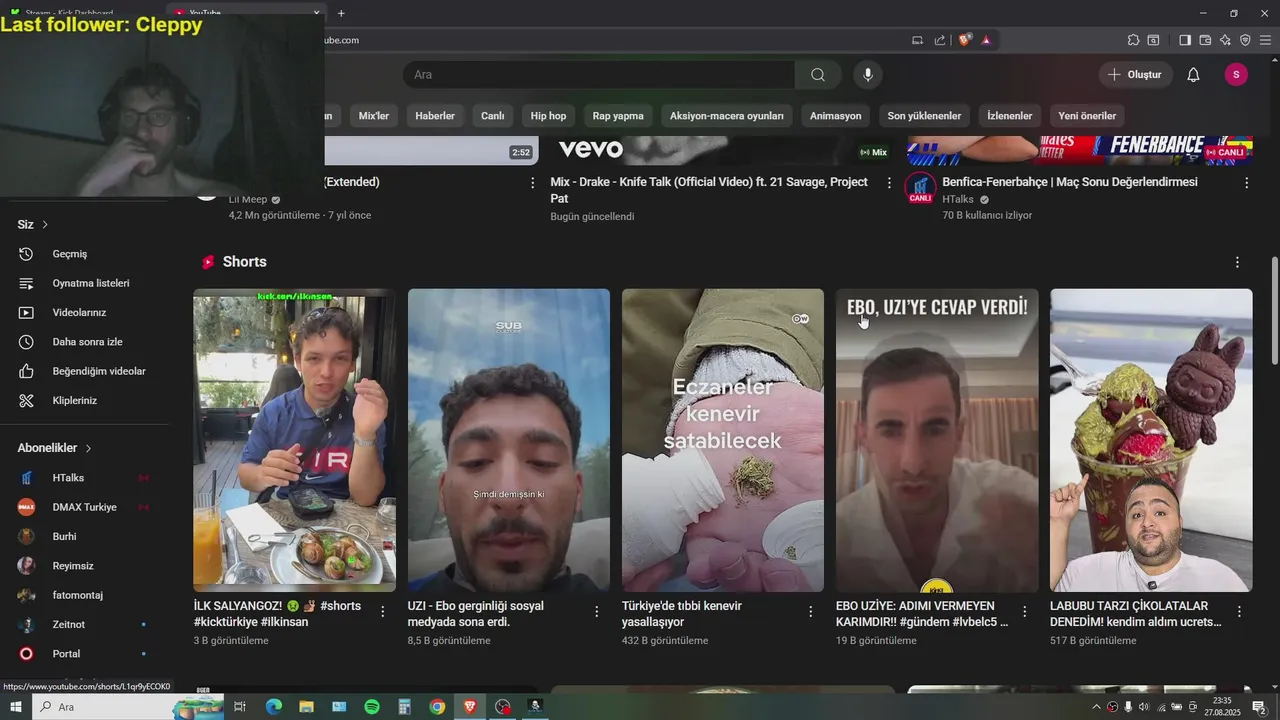Click the page vertical scrollbar
This screenshot has width=1280, height=720.
coord(1274,310)
